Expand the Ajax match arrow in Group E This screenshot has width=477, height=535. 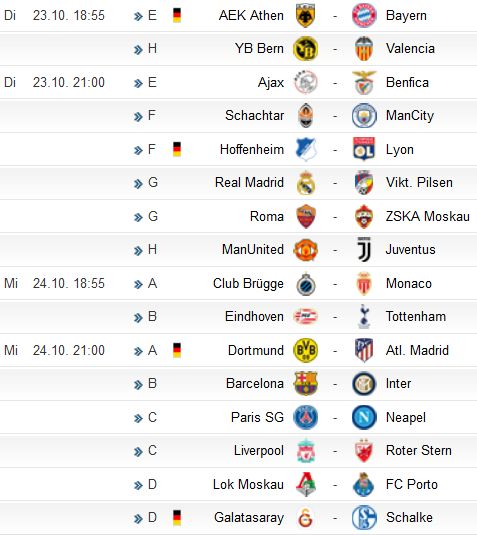click(138, 83)
